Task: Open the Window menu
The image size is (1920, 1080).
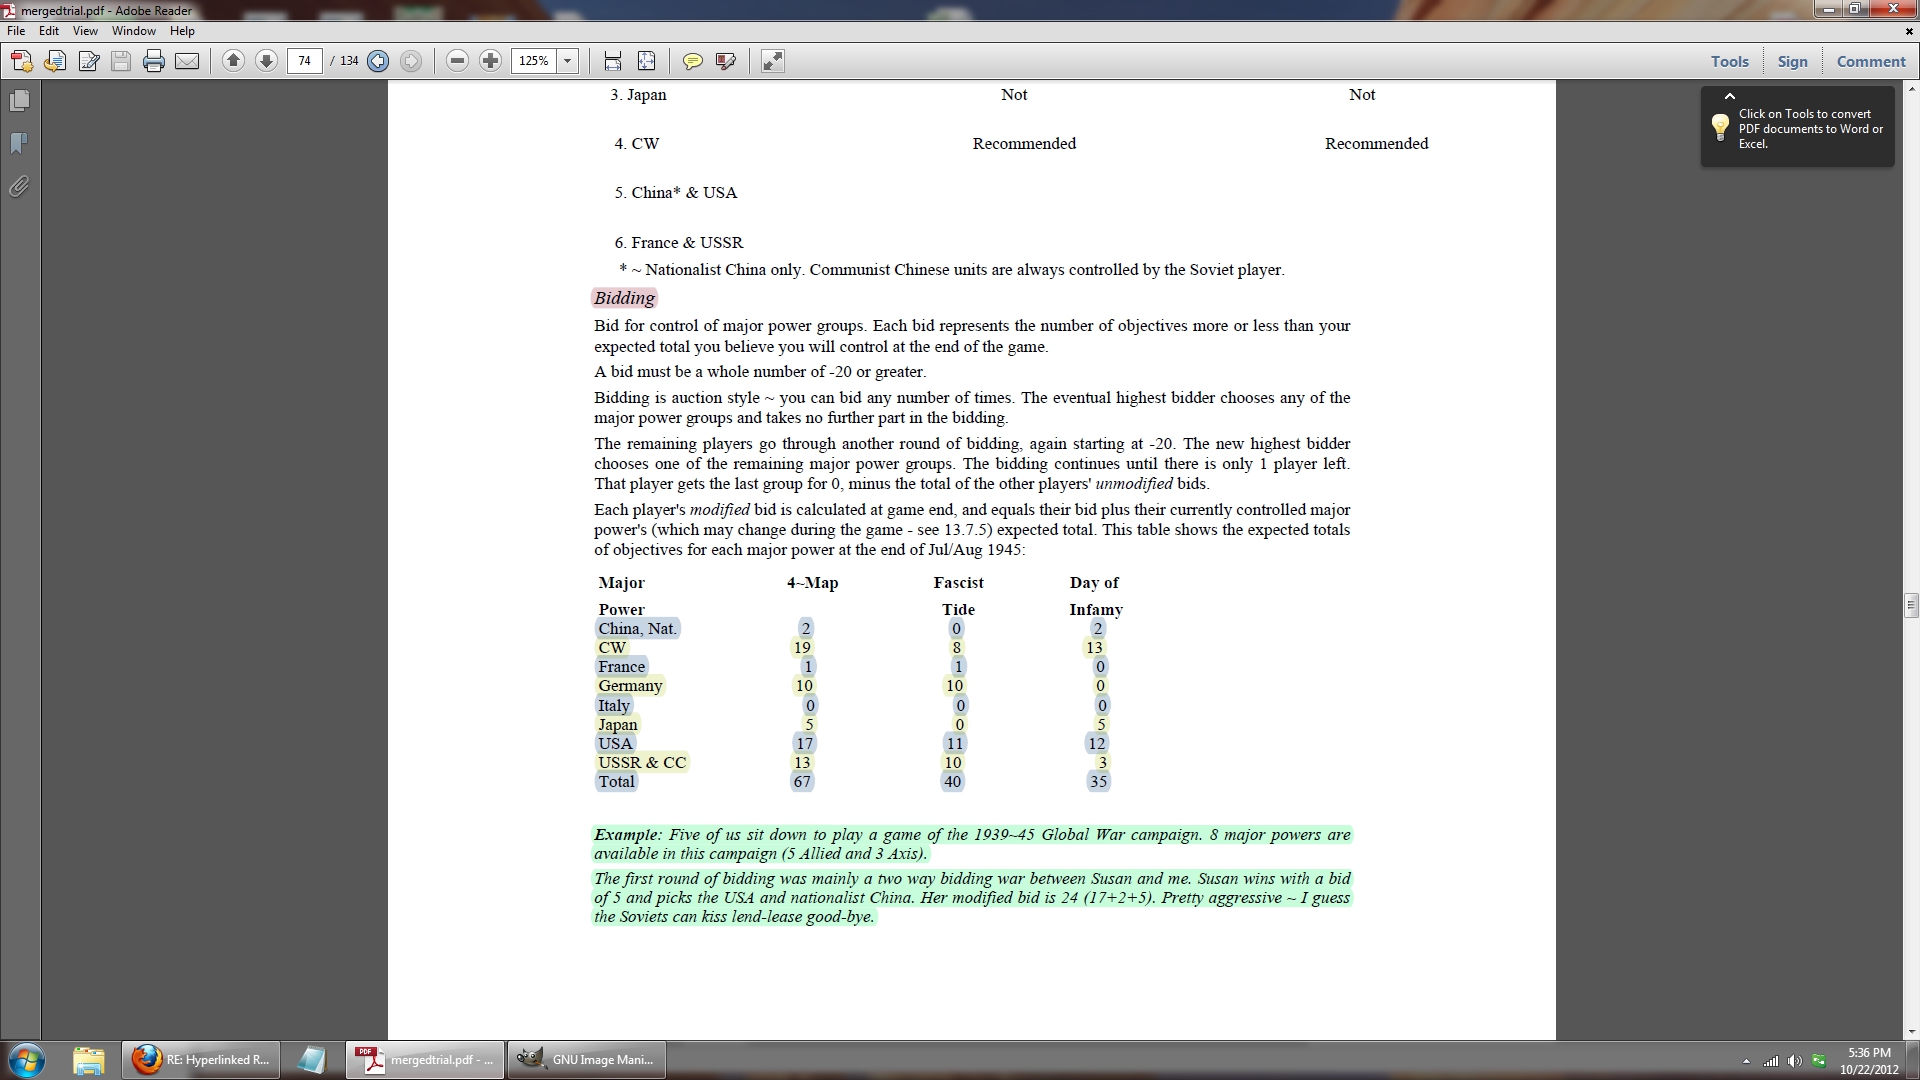Action: click(x=134, y=31)
